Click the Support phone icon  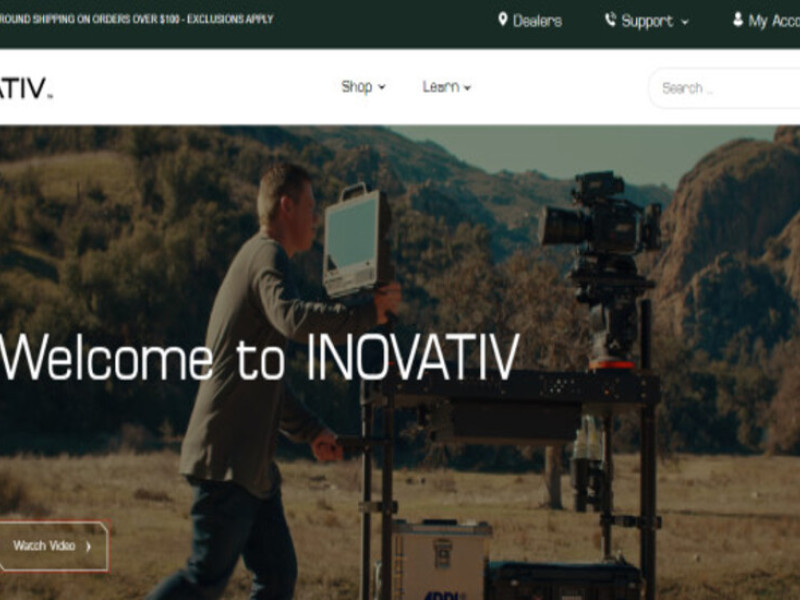[610, 20]
